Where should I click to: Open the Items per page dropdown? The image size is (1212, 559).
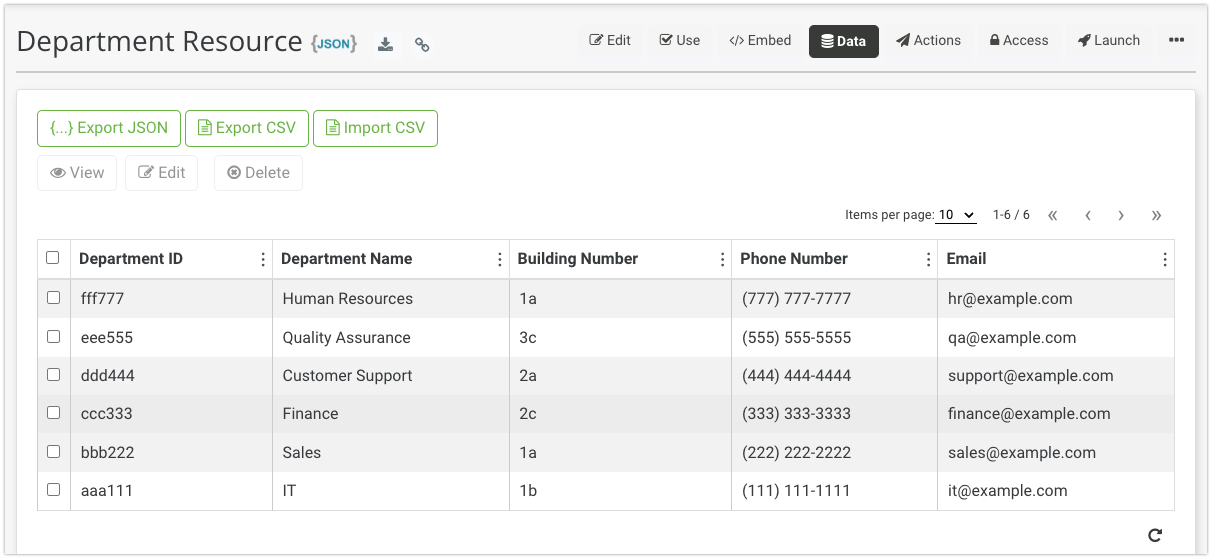point(956,215)
